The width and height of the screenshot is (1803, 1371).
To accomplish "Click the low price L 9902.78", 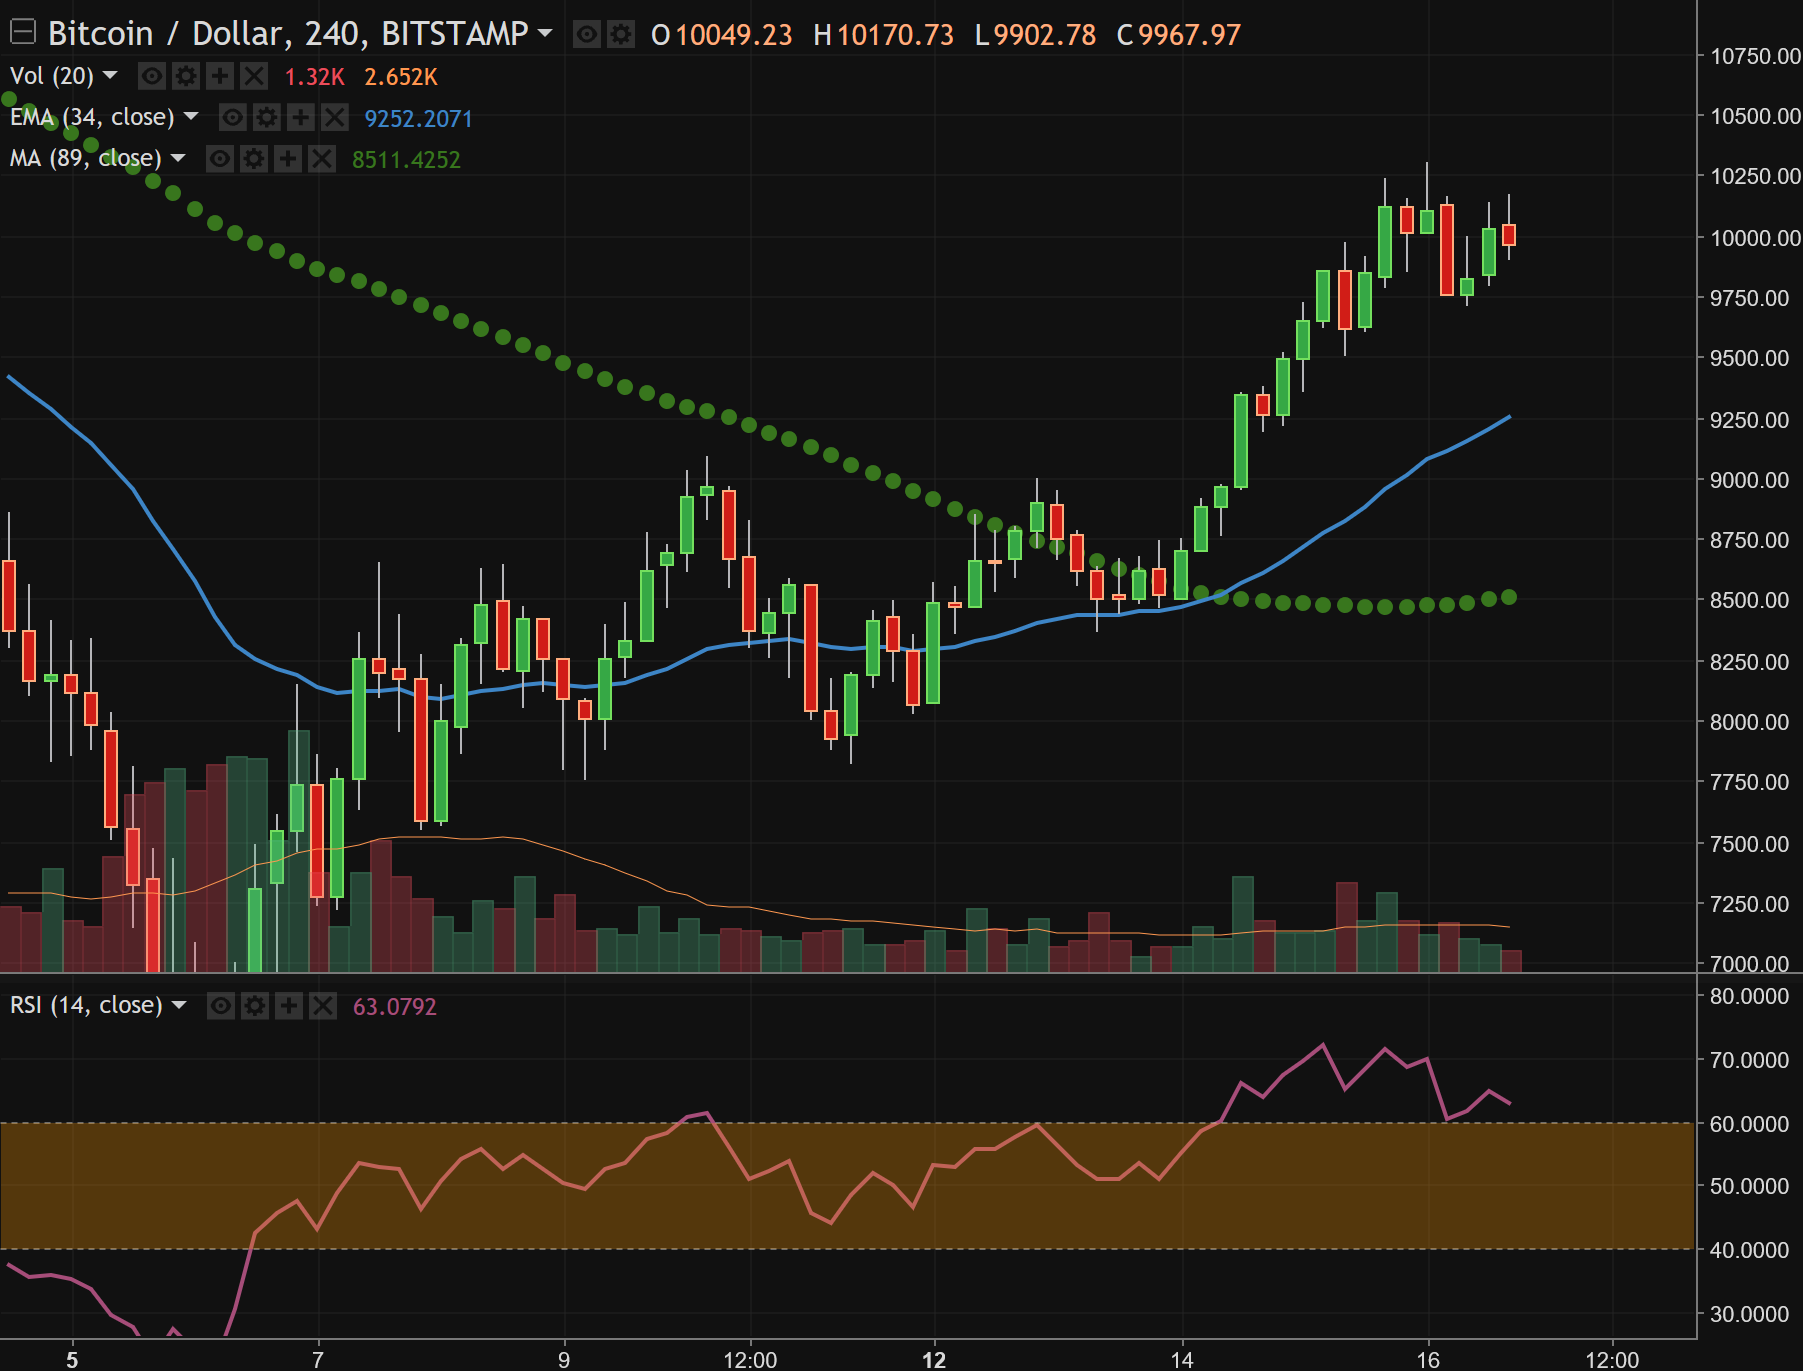I will coord(1036,35).
